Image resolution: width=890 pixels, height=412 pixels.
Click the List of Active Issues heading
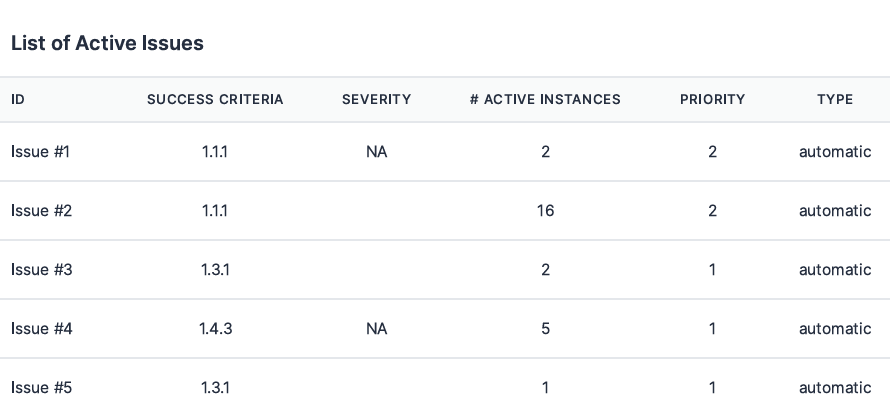click(107, 43)
